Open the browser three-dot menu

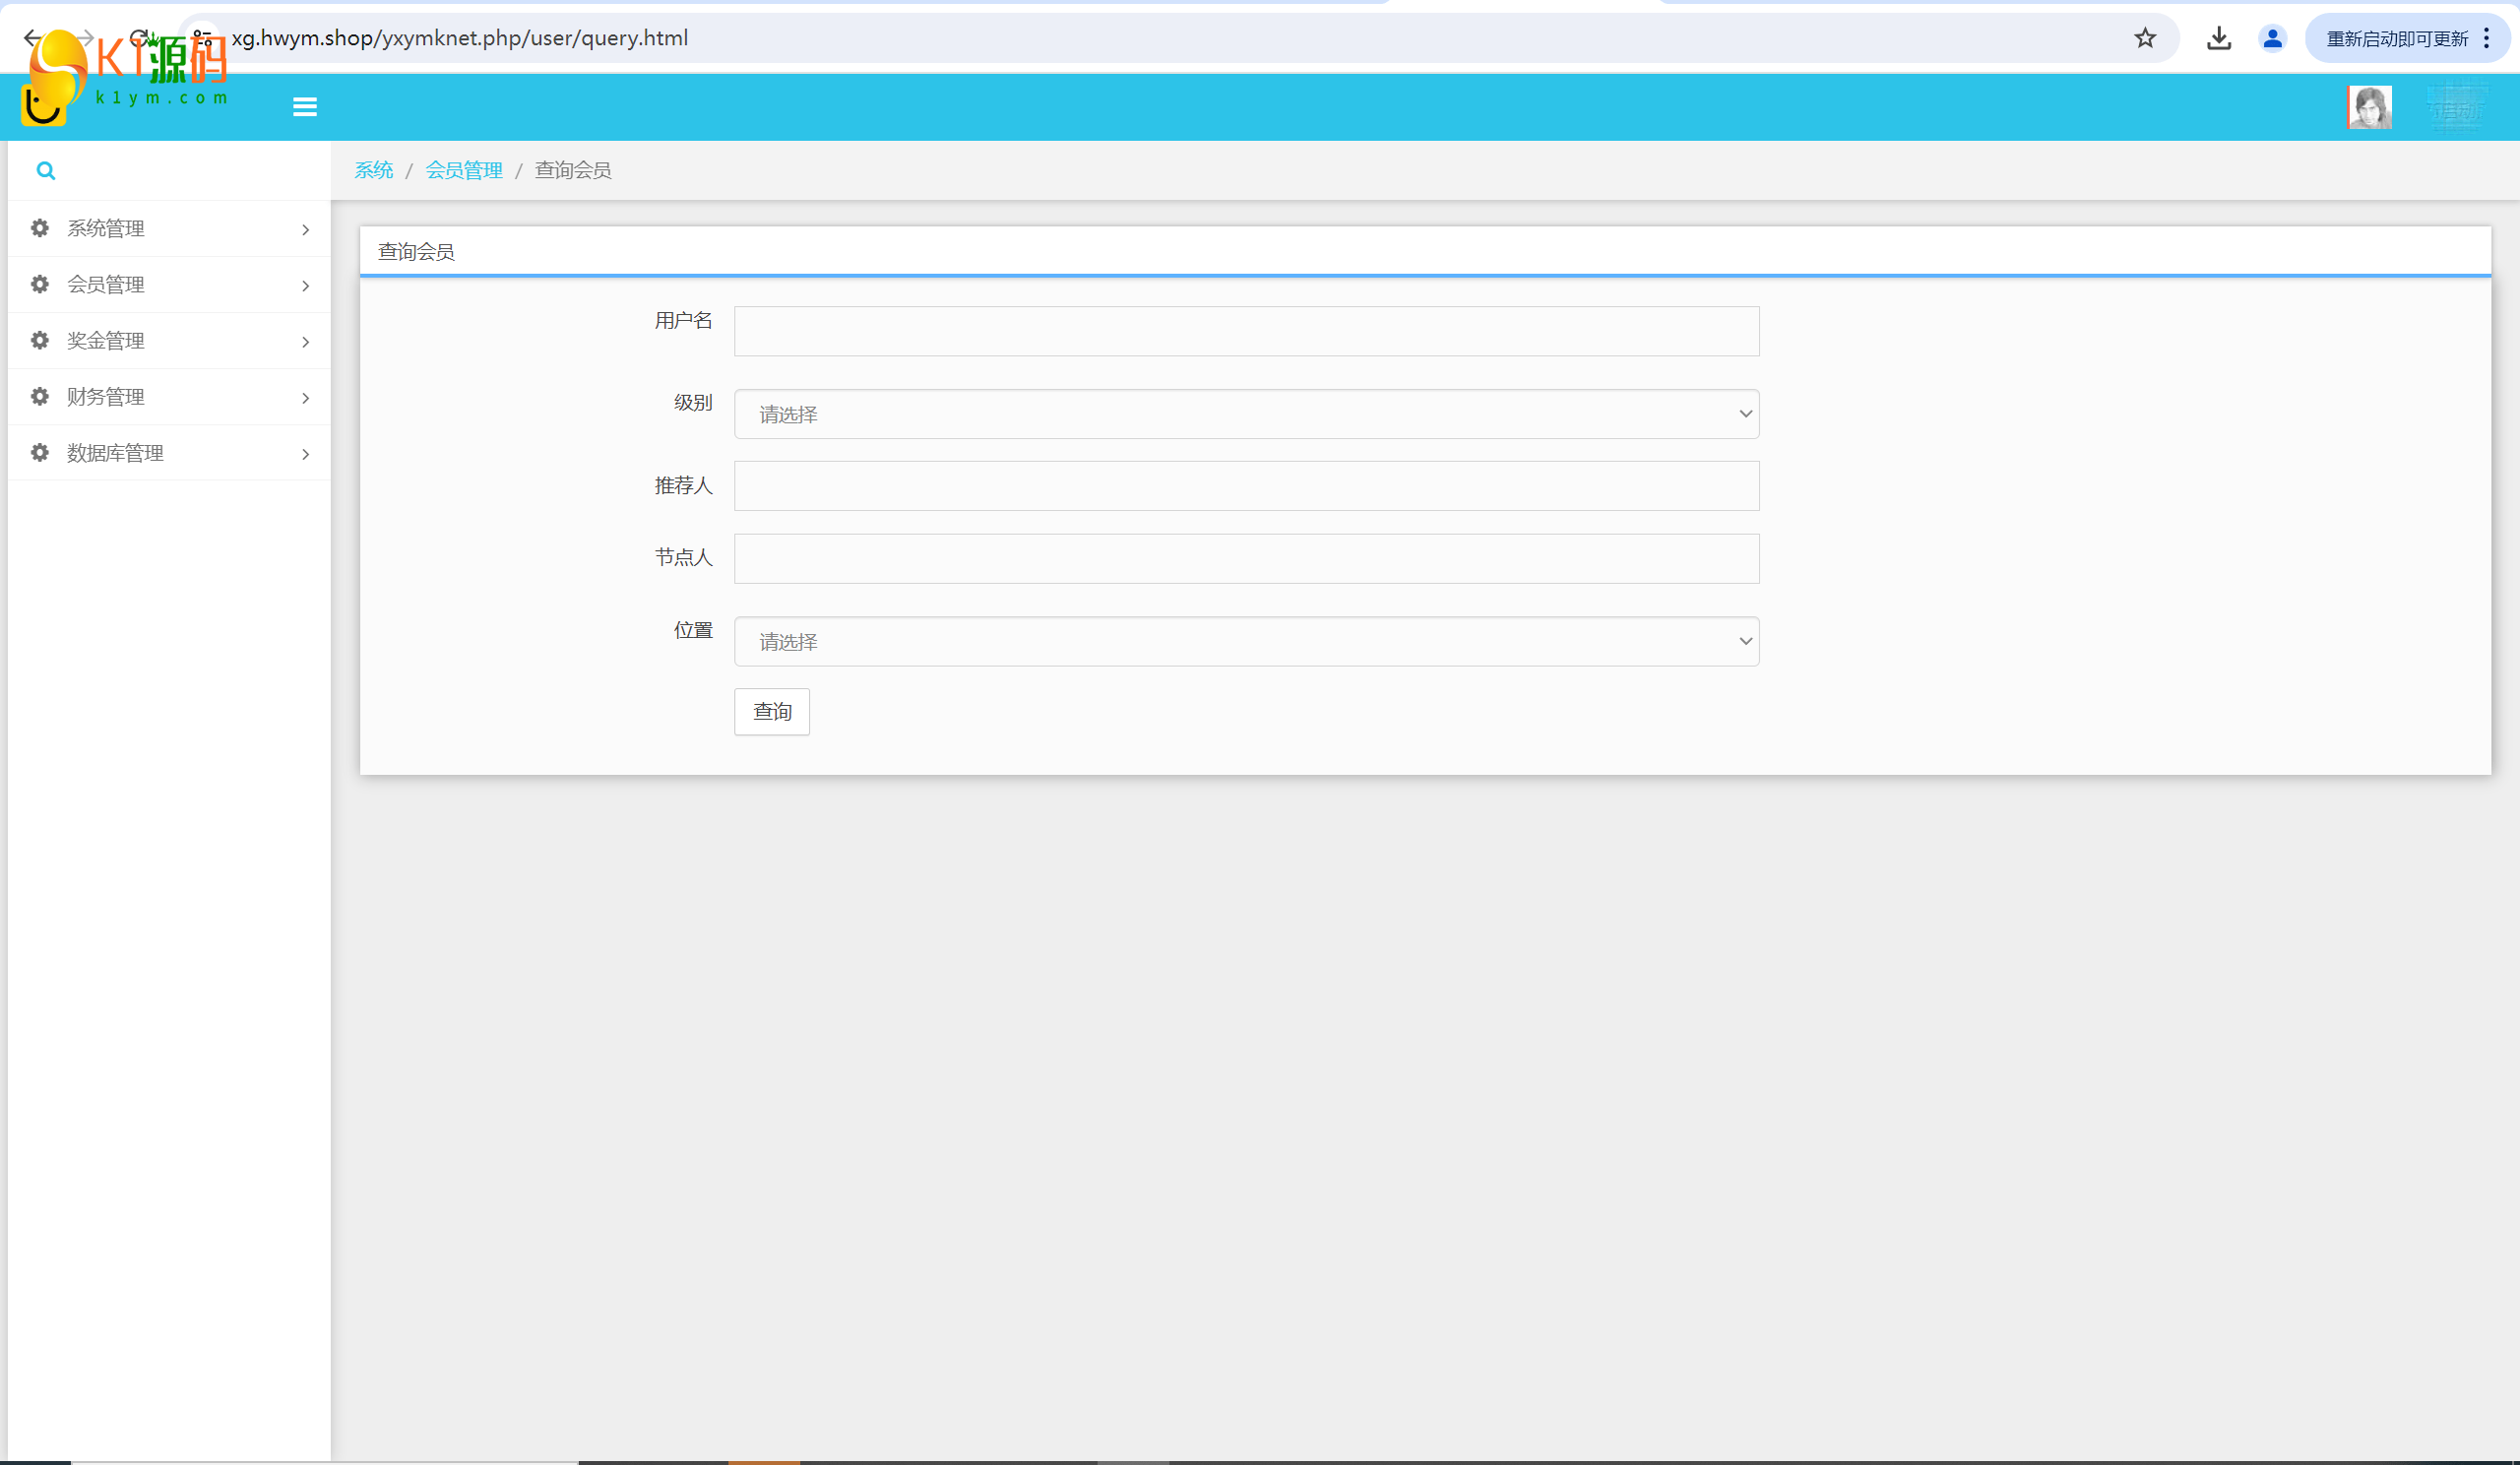coord(2486,38)
